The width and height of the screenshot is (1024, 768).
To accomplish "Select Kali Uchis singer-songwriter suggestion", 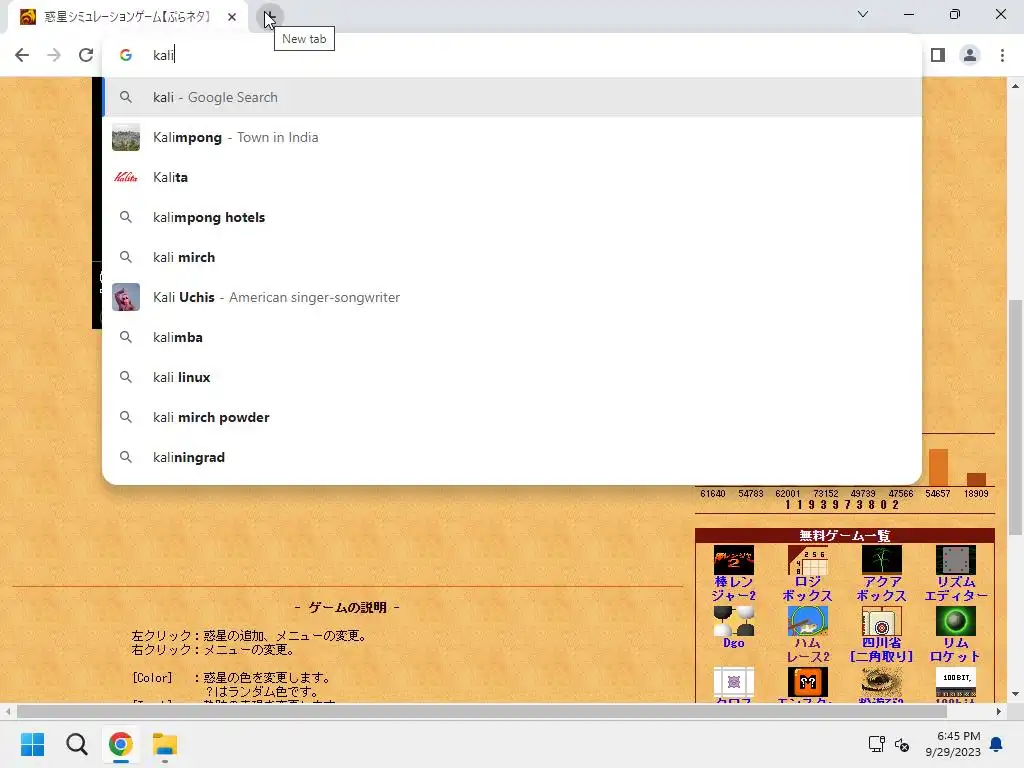I will (512, 297).
